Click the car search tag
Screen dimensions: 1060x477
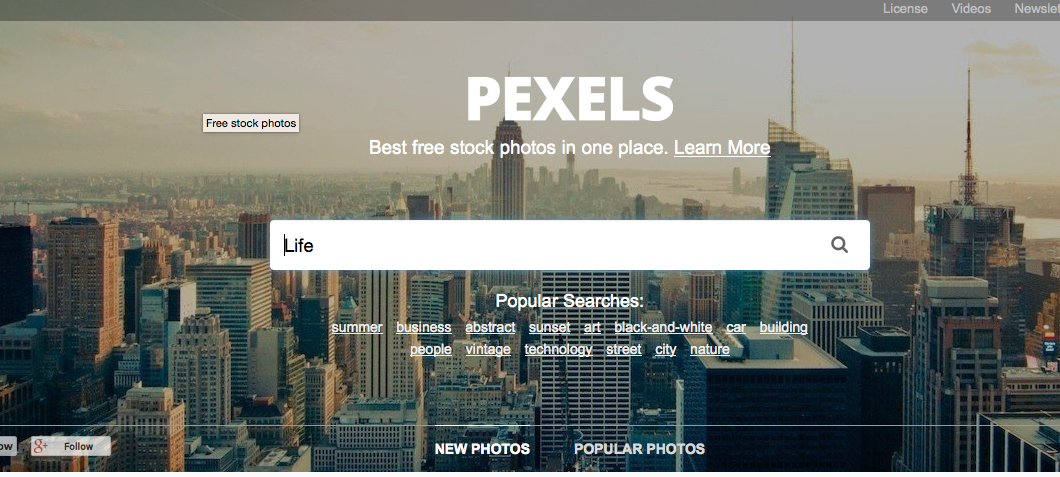point(736,327)
